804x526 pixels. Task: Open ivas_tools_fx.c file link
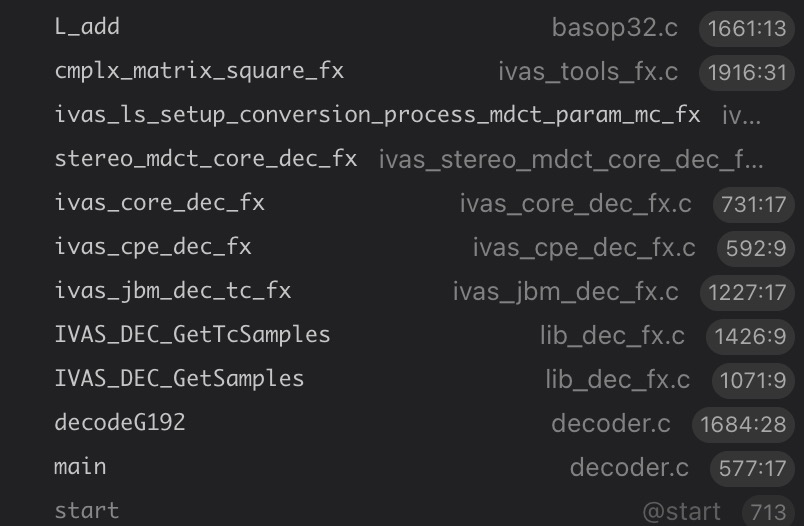588,72
